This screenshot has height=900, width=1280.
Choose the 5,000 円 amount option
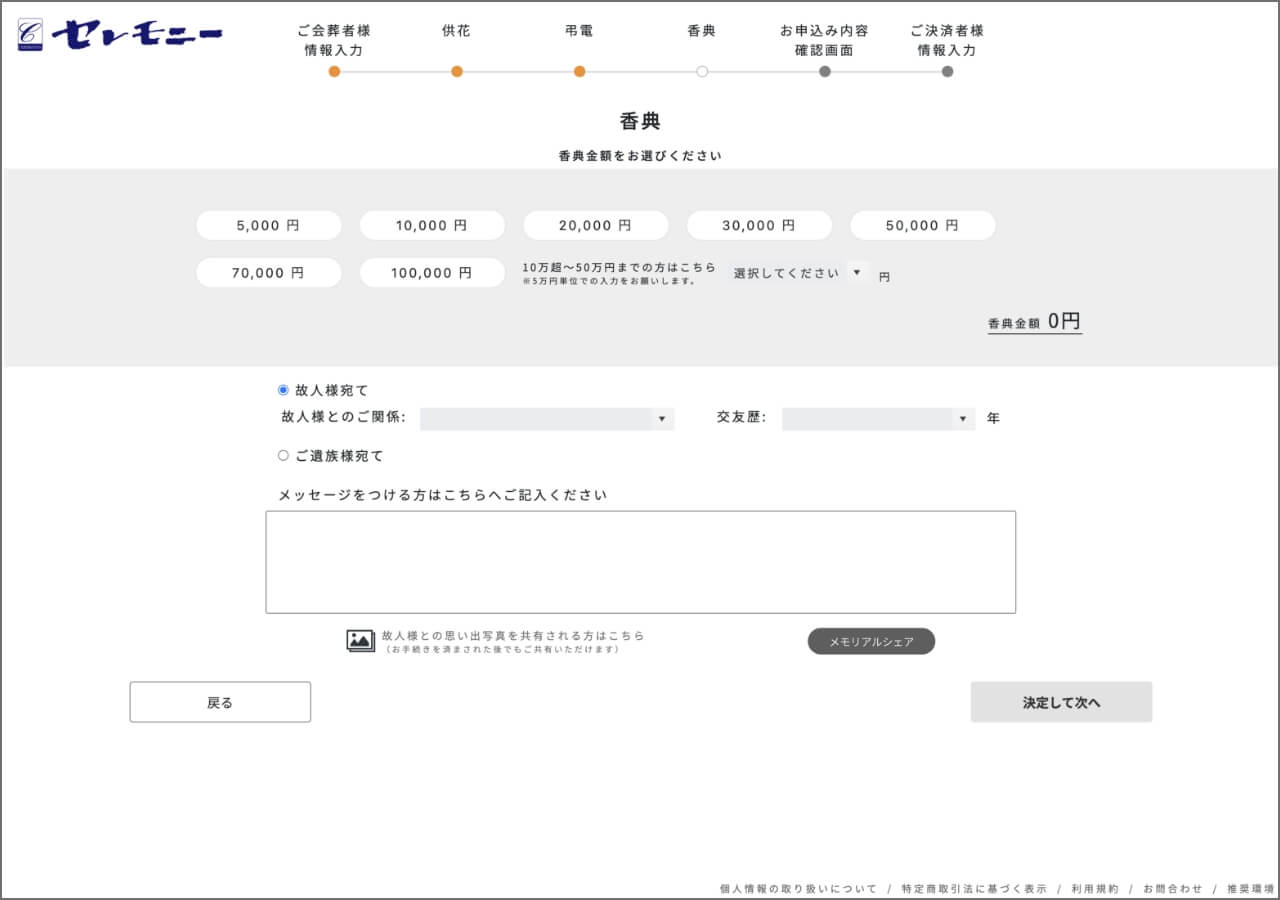[x=268, y=226]
